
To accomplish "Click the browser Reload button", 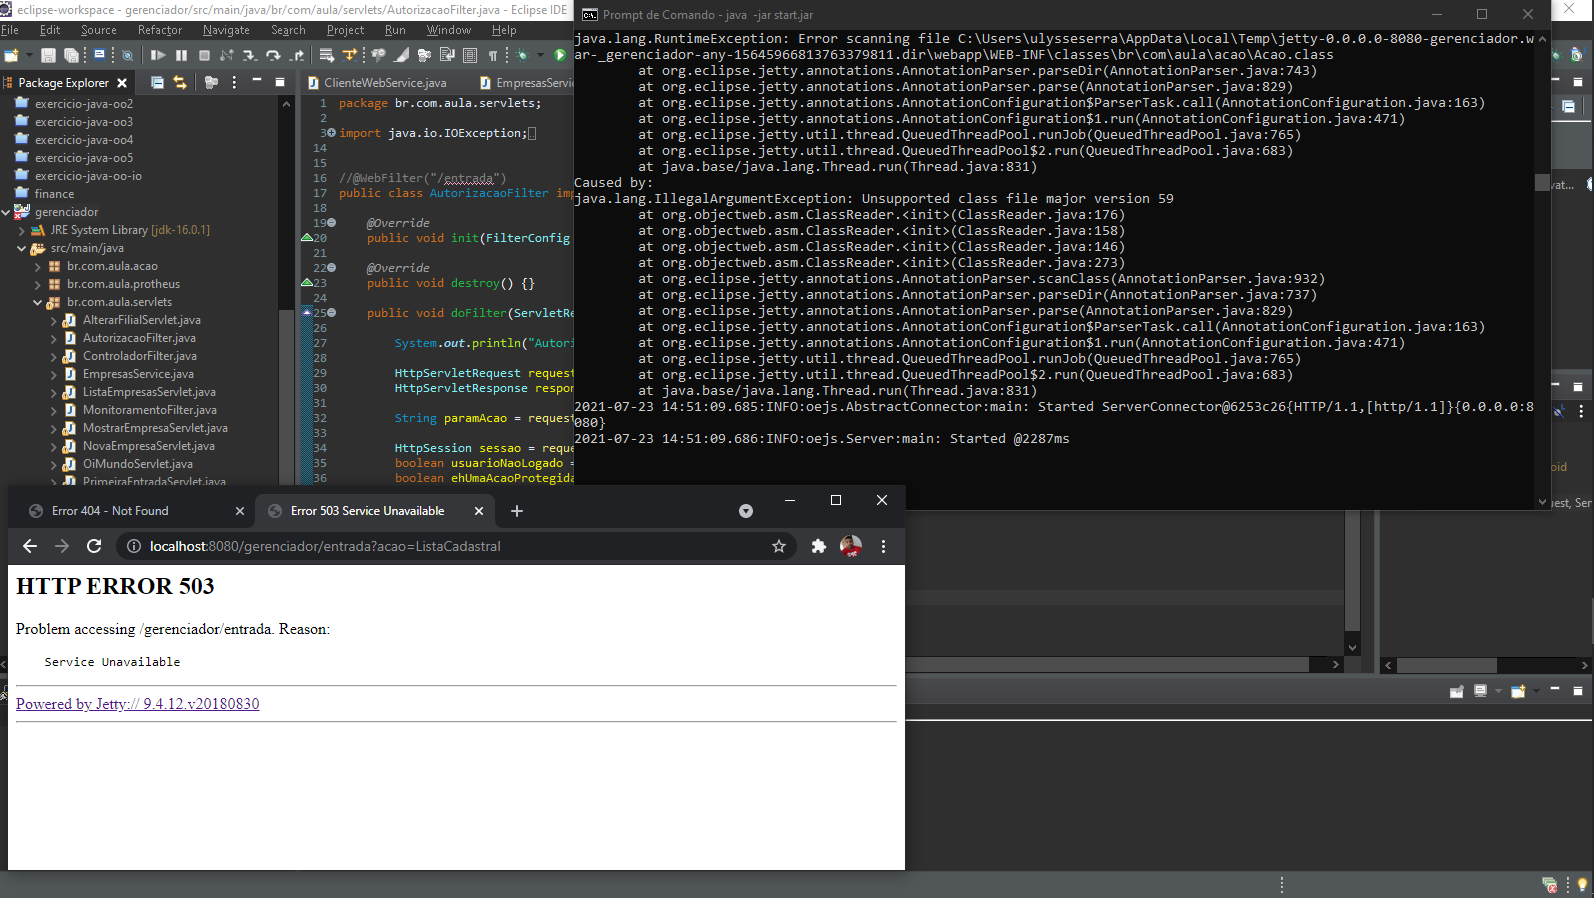I will click(94, 546).
